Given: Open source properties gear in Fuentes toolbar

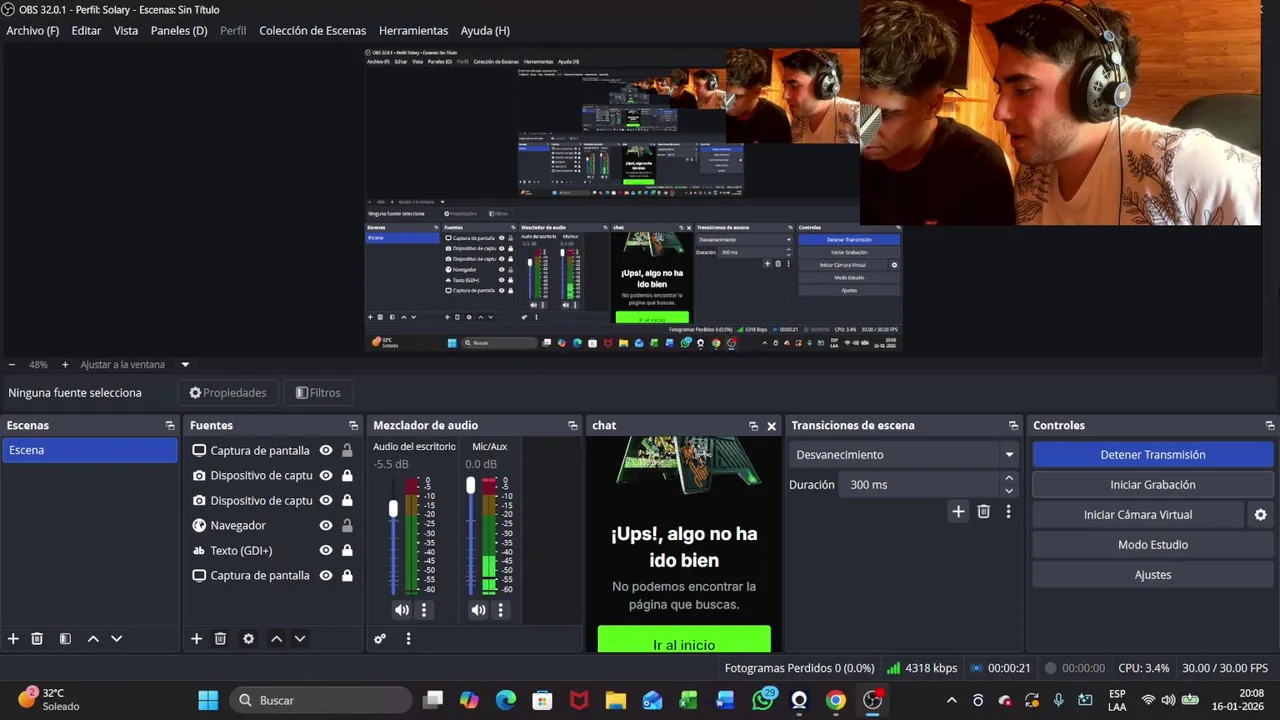Looking at the screenshot, I should 248,639.
